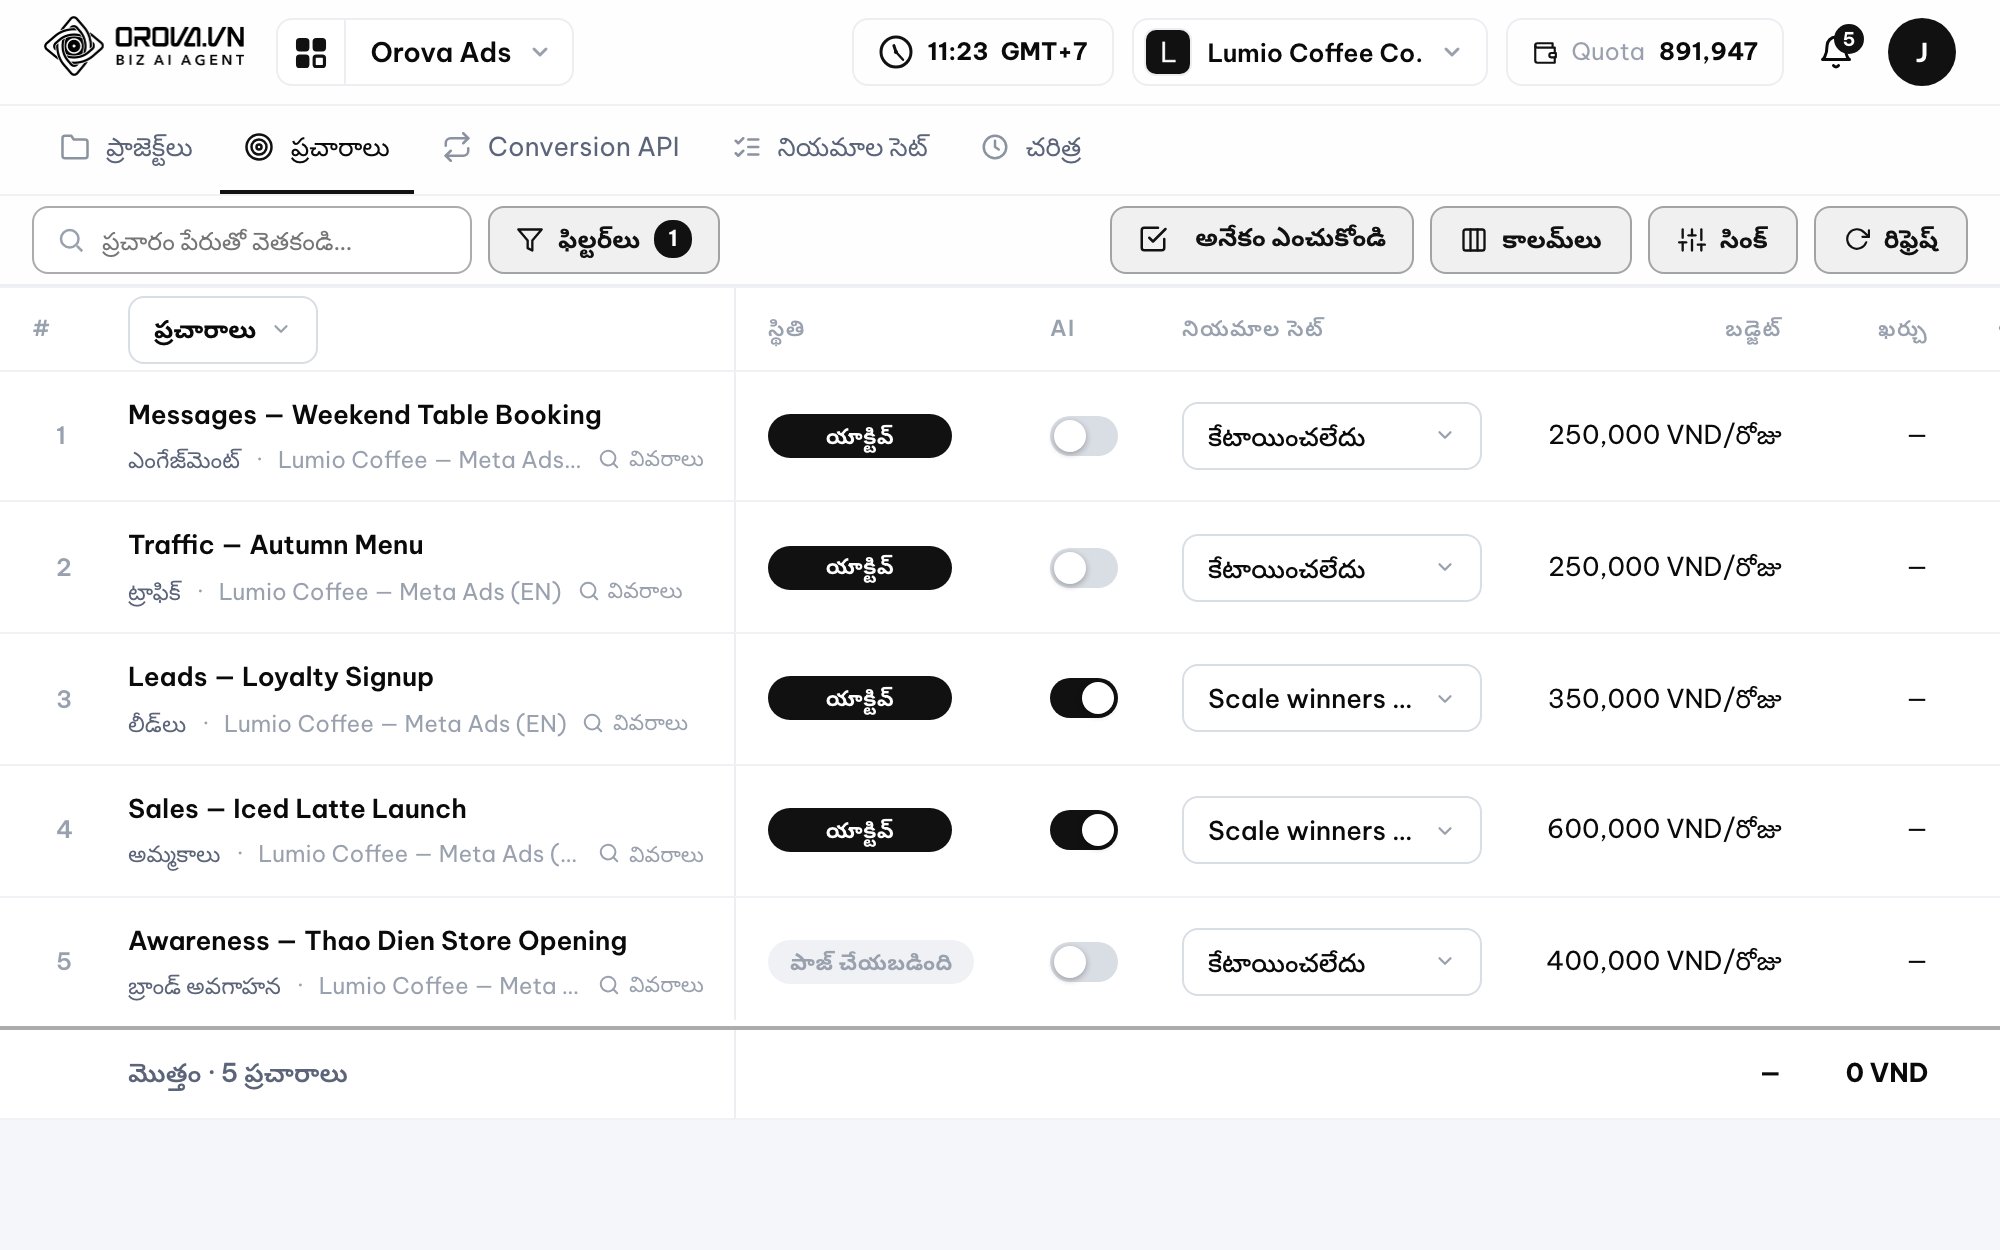Viewport: 2000px width, 1250px height.
Task: Open rule set dropdown for Leads — Loyalty Signup
Action: pos(1331,698)
